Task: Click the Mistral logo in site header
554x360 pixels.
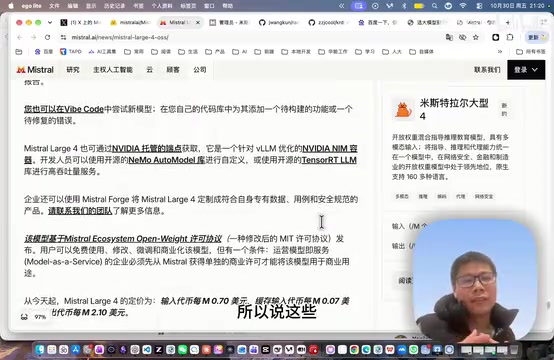Action: pos(35,70)
